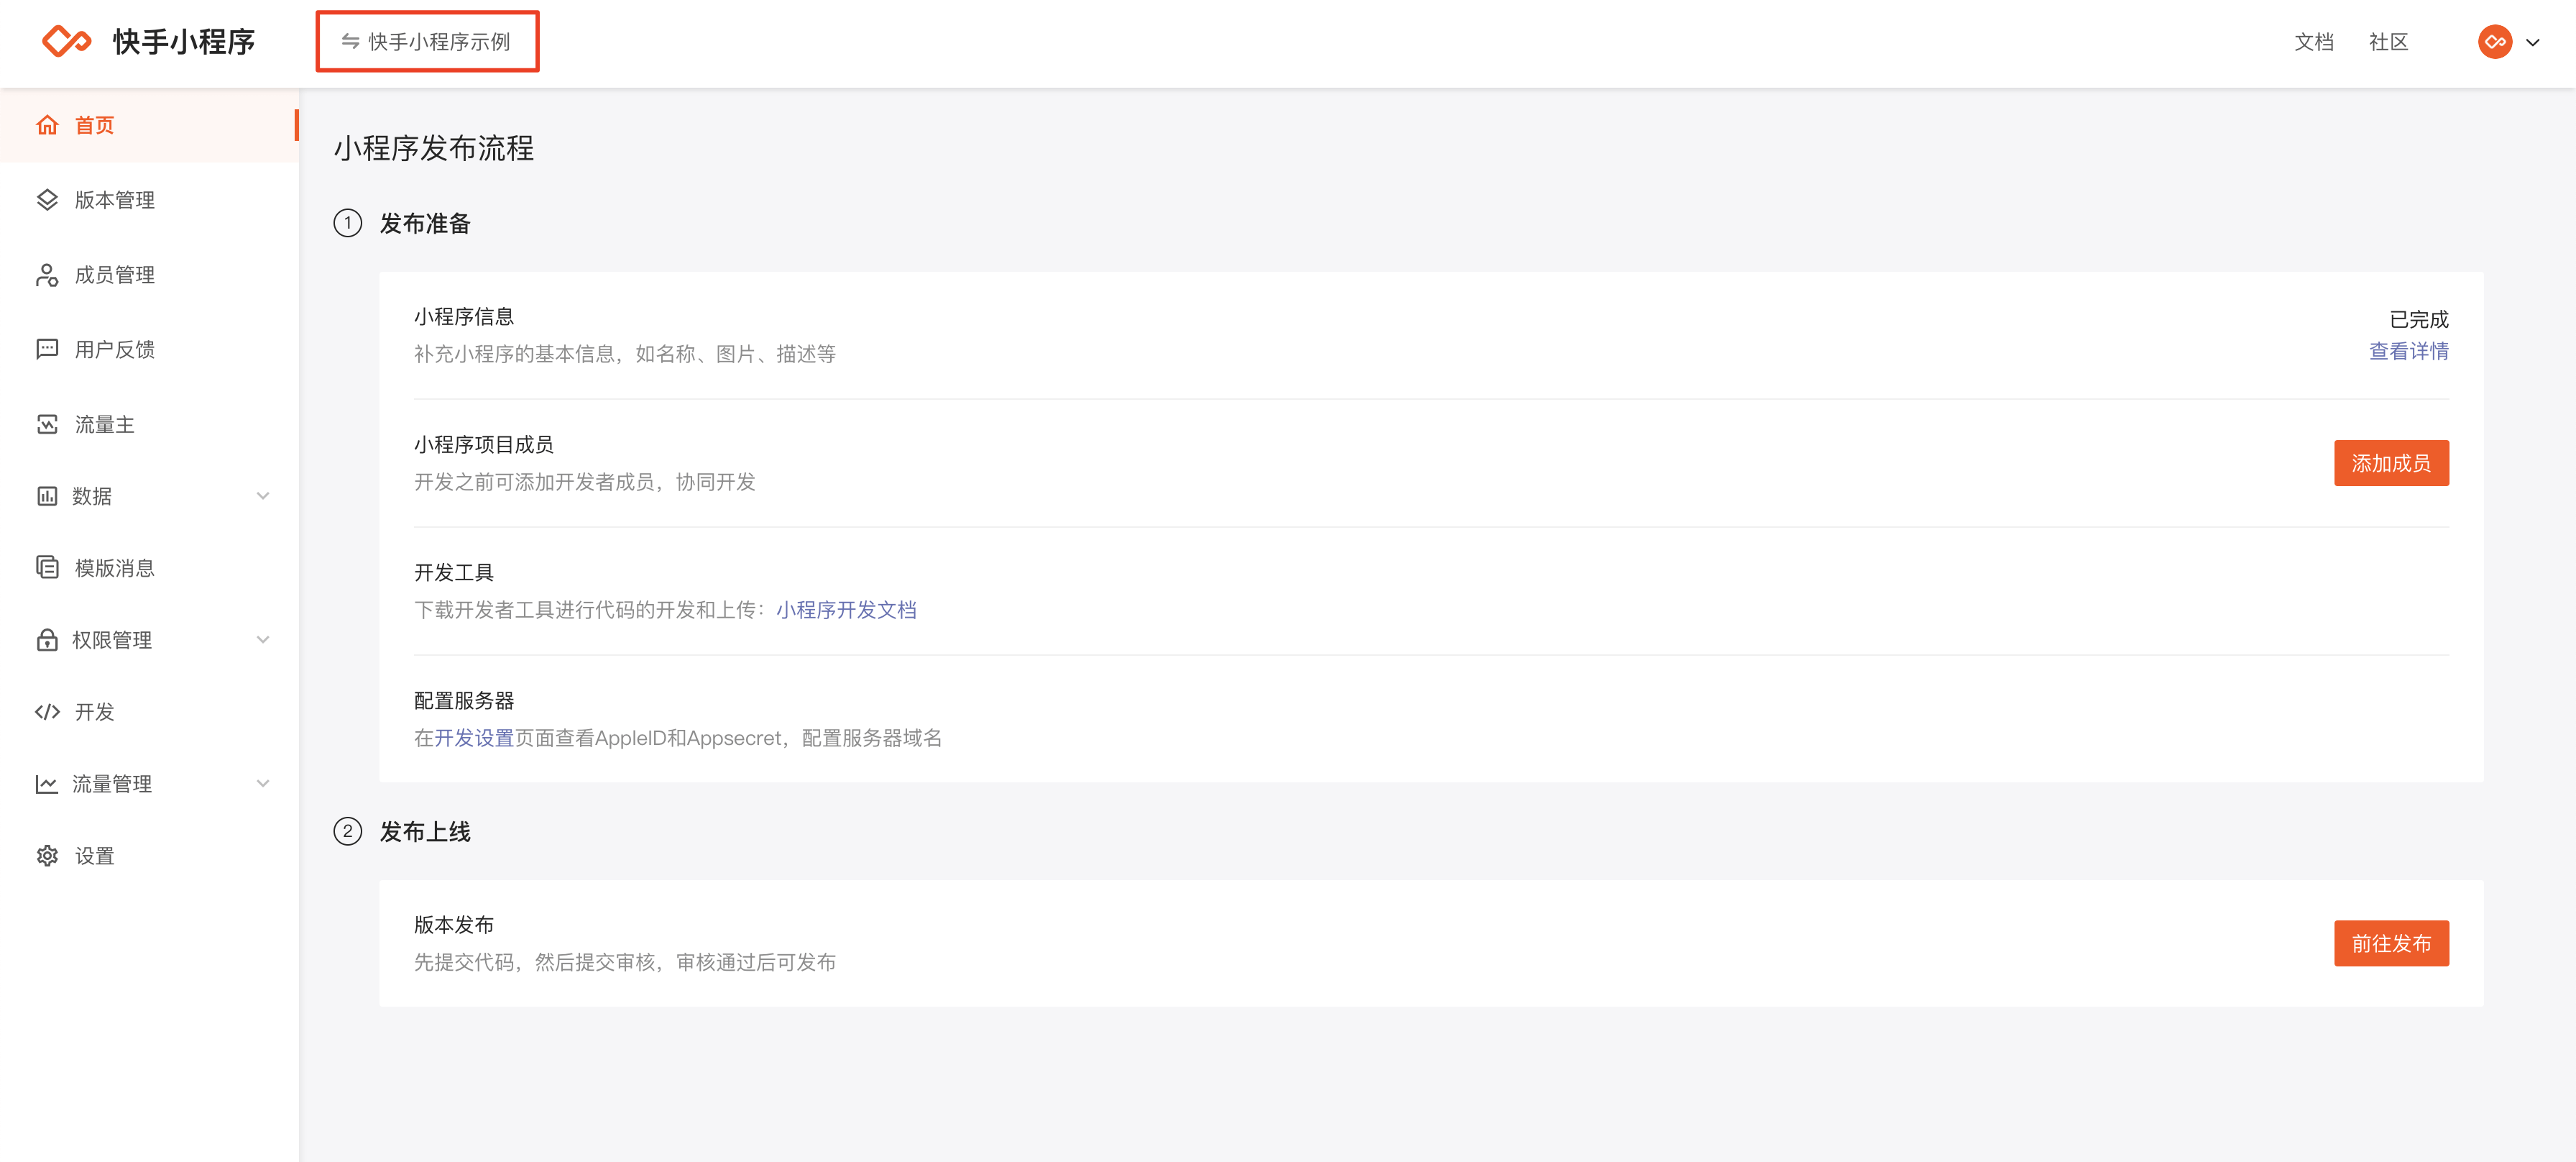Click the chat bubble icon for 用户反馈
Screen dimensions: 2576x1162
click(x=47, y=349)
